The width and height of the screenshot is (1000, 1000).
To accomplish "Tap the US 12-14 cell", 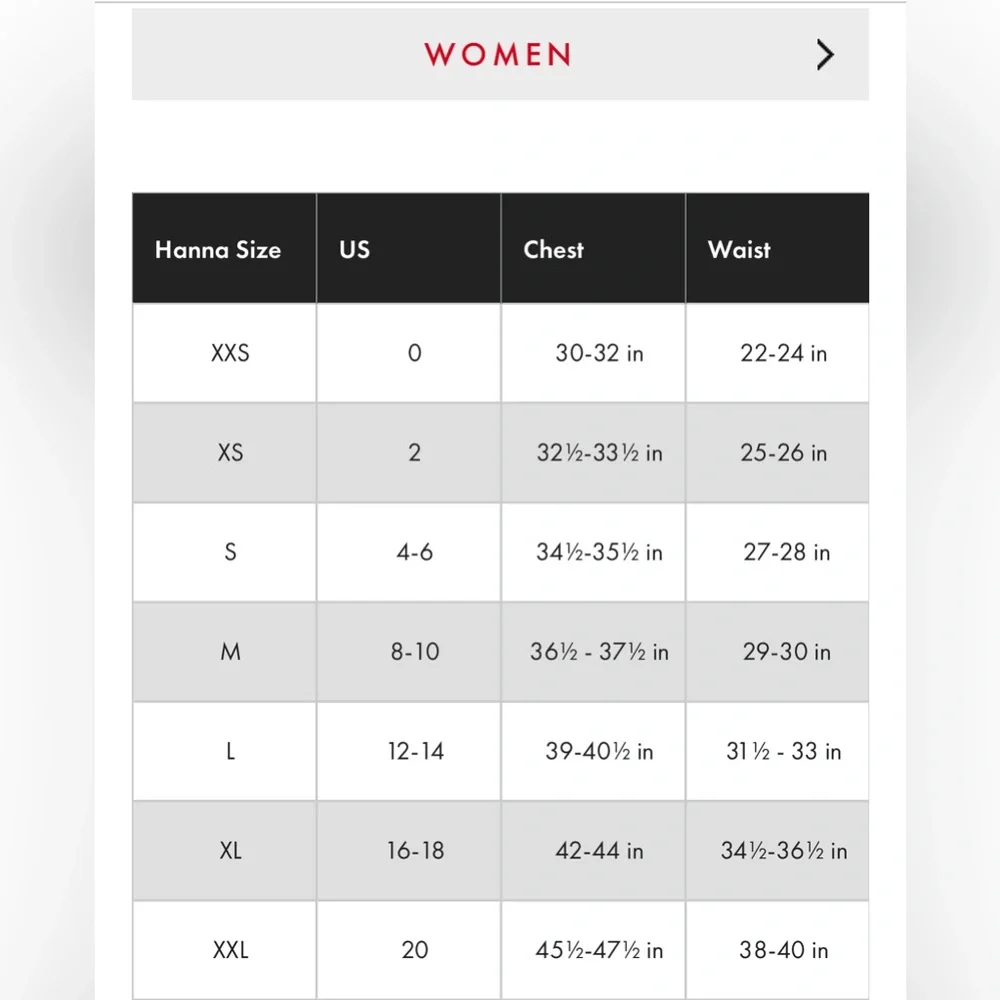I will [x=415, y=751].
